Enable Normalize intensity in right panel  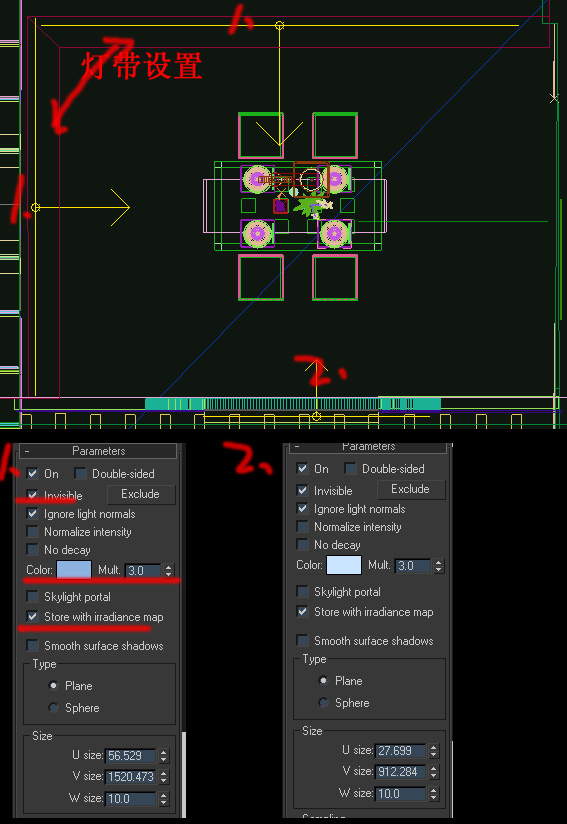pyautogui.click(x=303, y=527)
